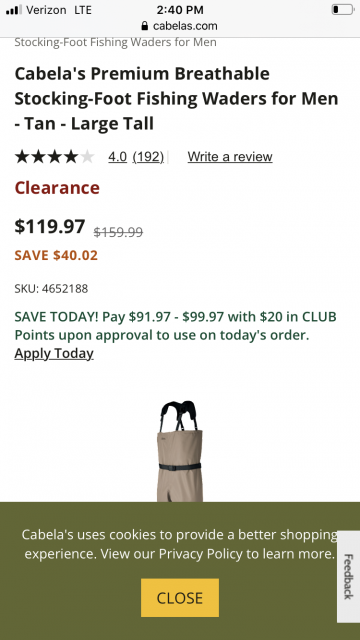View the (192) reviews count link
Screen dimensions: 360x640
[148, 157]
